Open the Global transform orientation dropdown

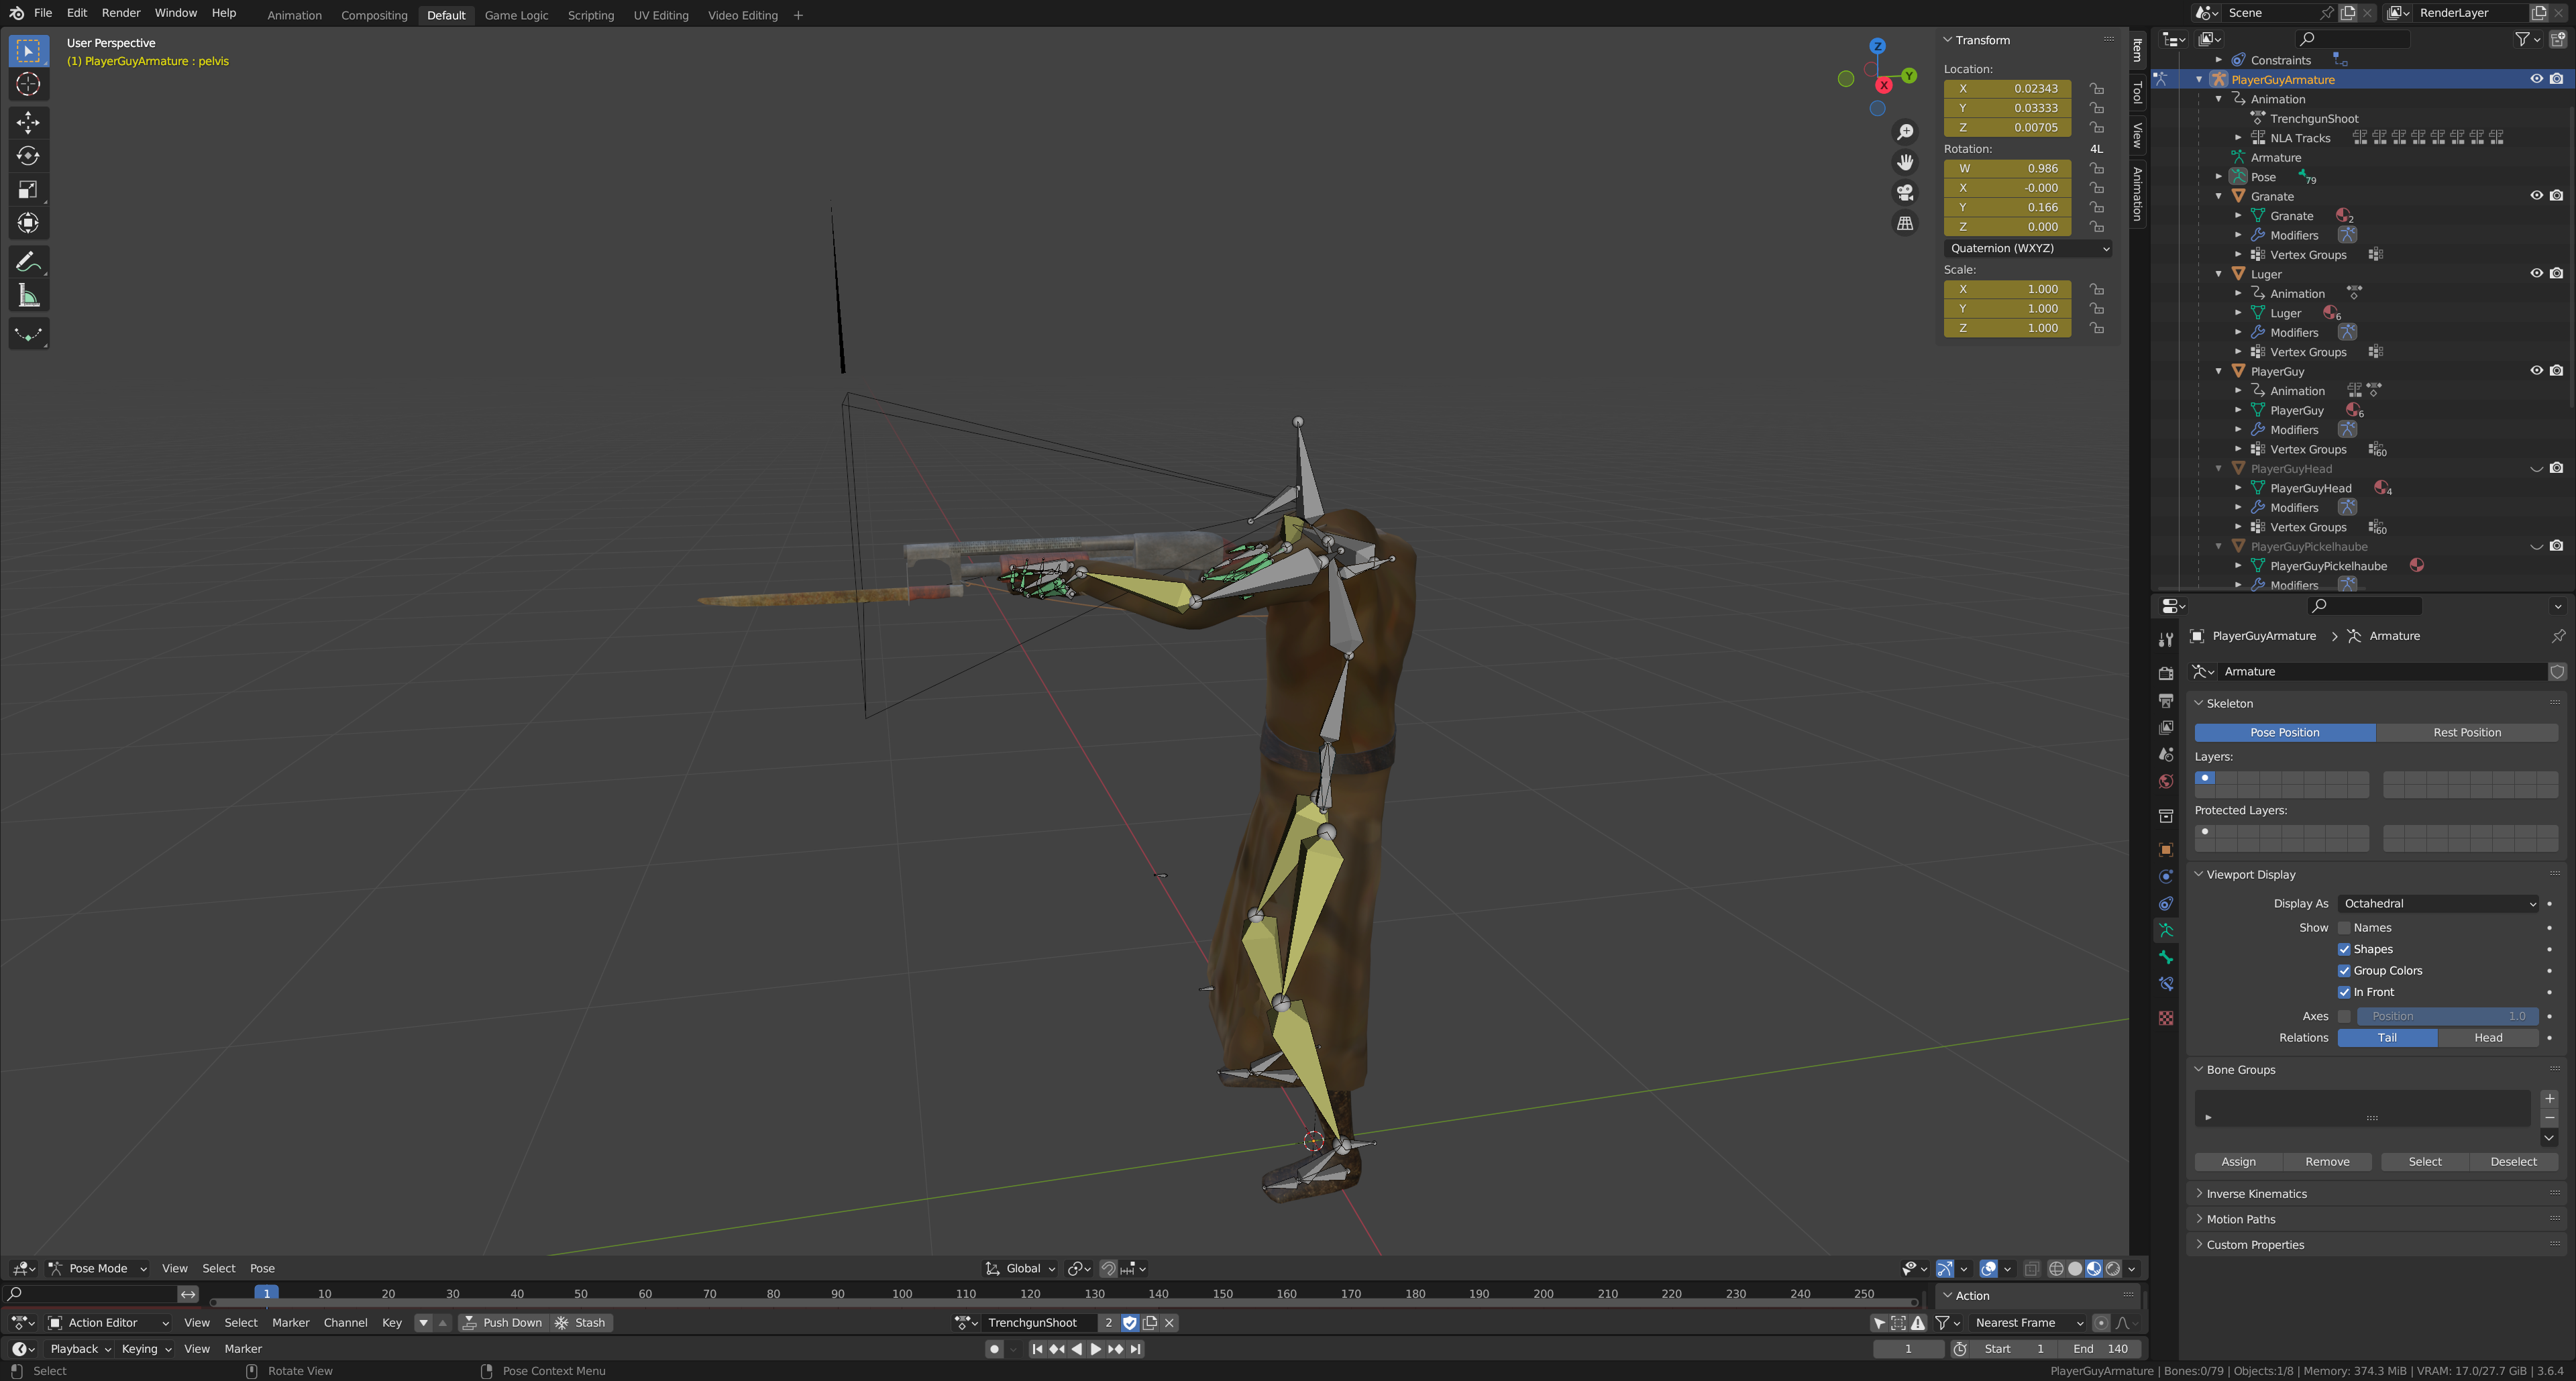coord(1021,1269)
